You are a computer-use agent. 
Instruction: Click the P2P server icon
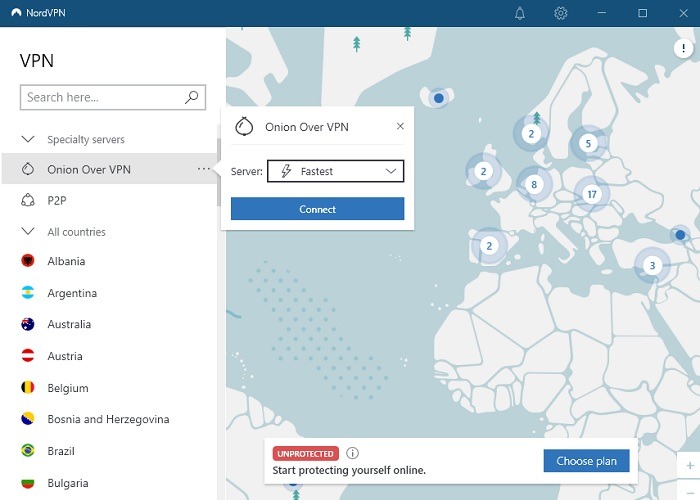pos(28,201)
